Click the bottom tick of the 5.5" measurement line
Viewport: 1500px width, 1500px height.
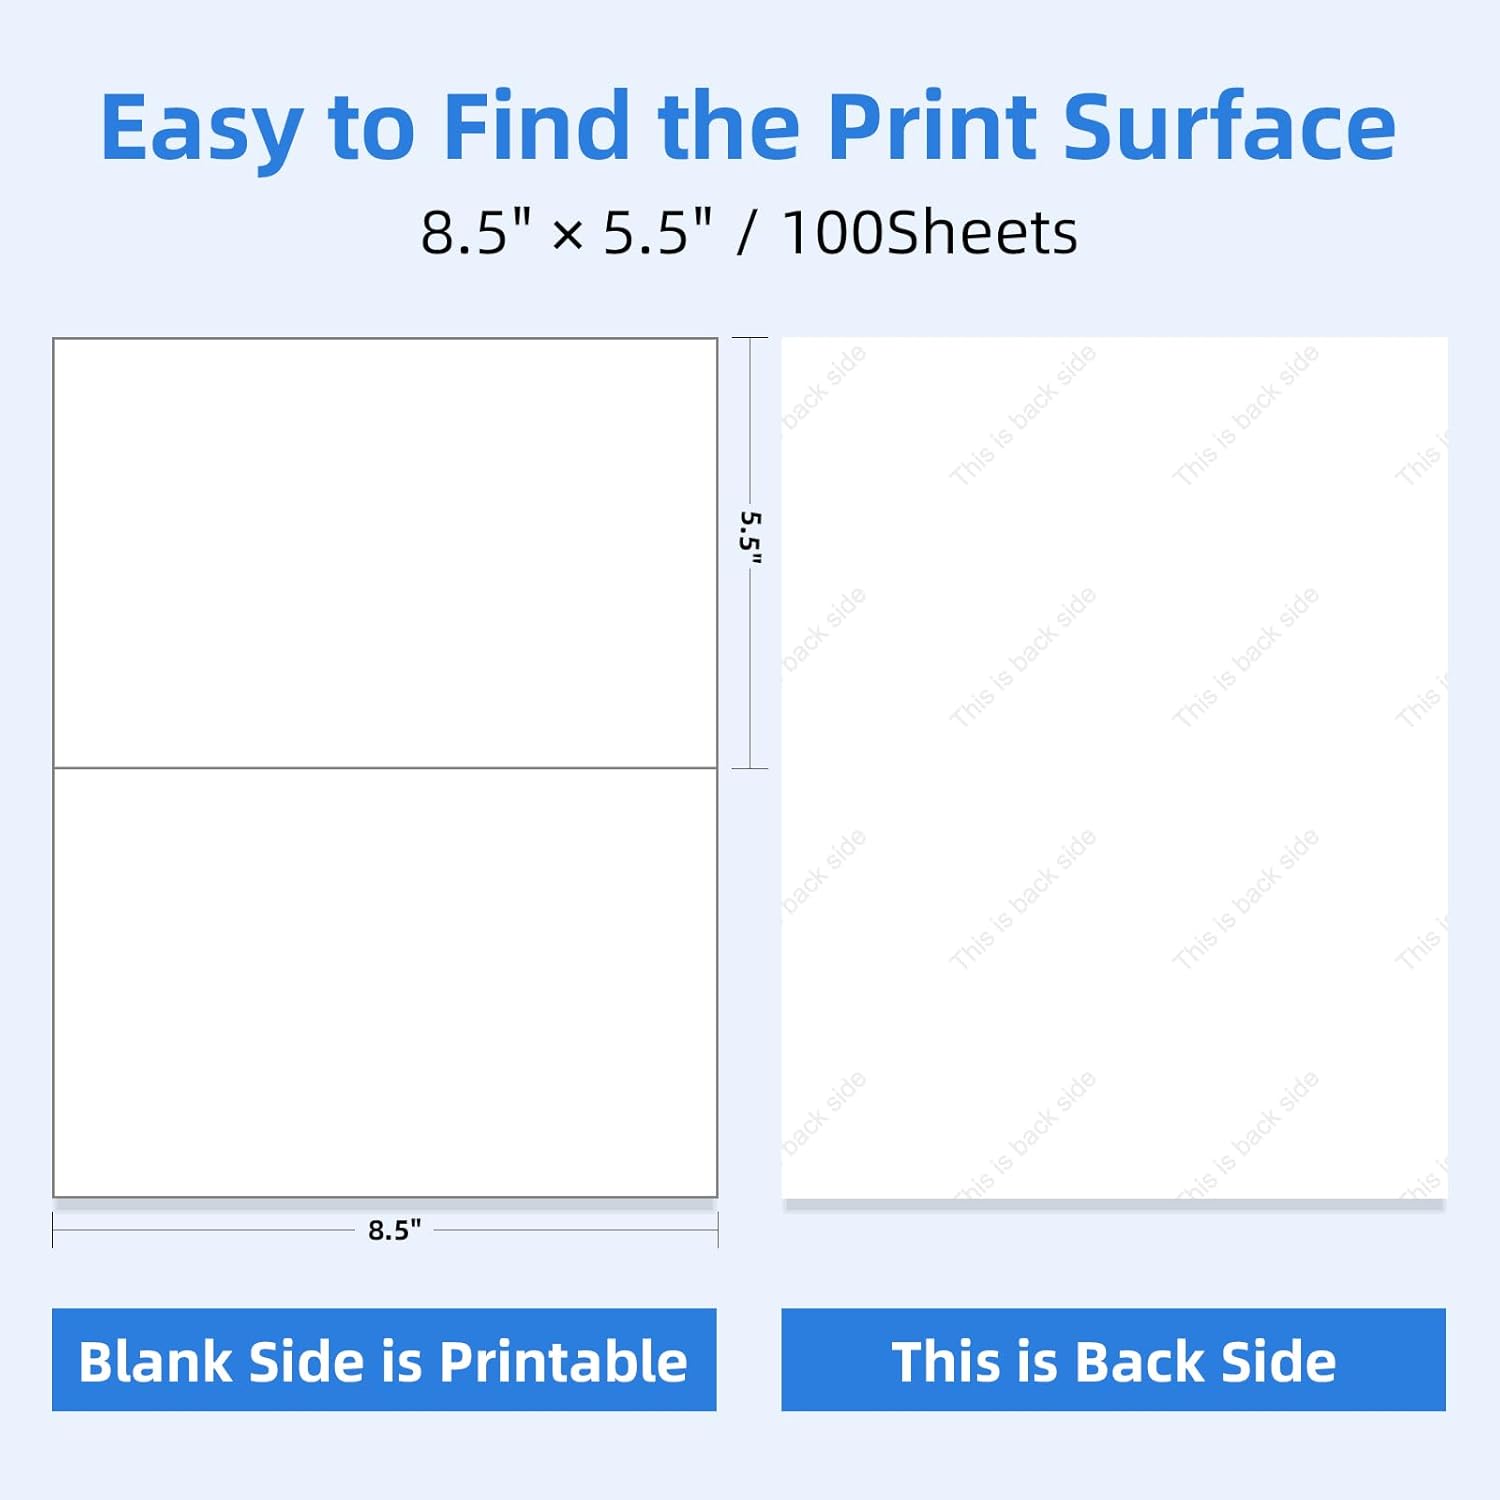pyautogui.click(x=750, y=768)
